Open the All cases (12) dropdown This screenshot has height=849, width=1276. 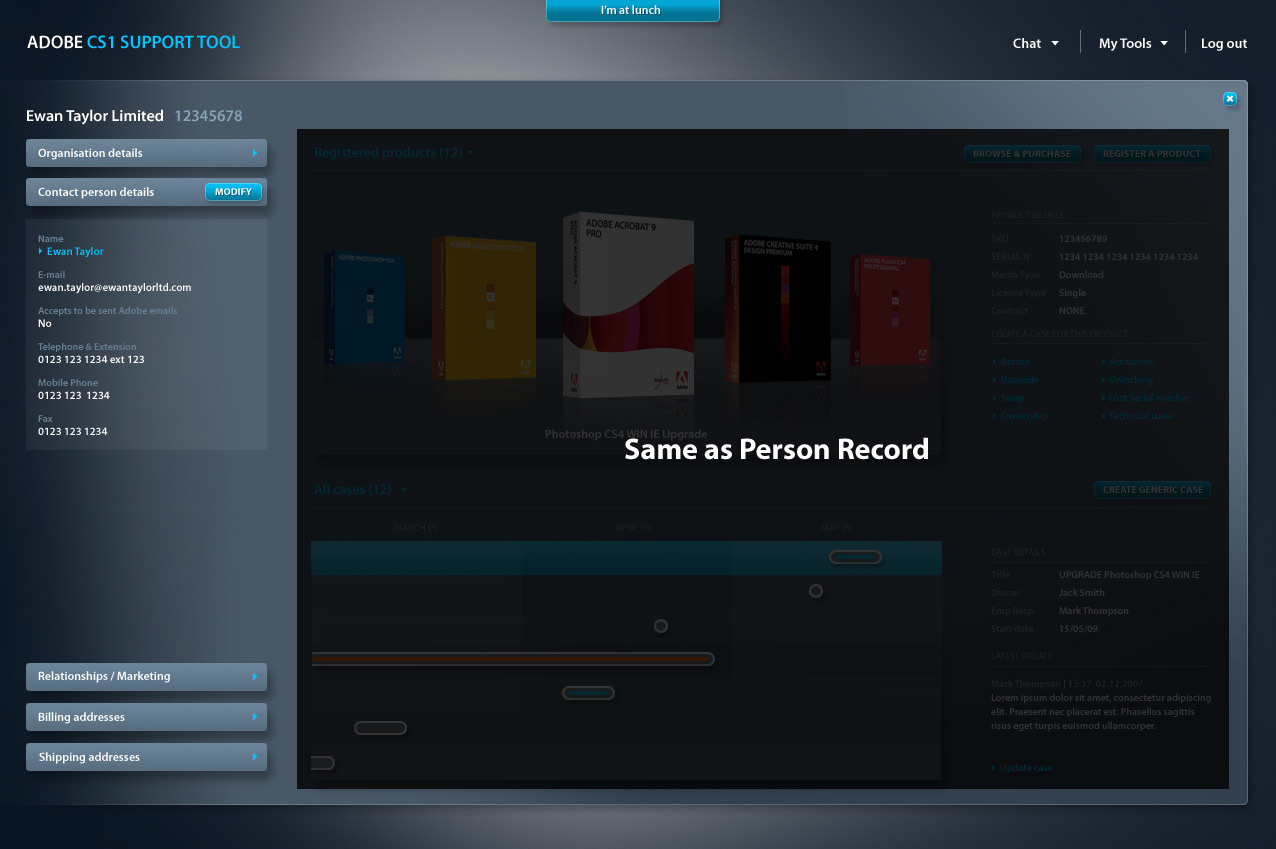[x=361, y=490]
